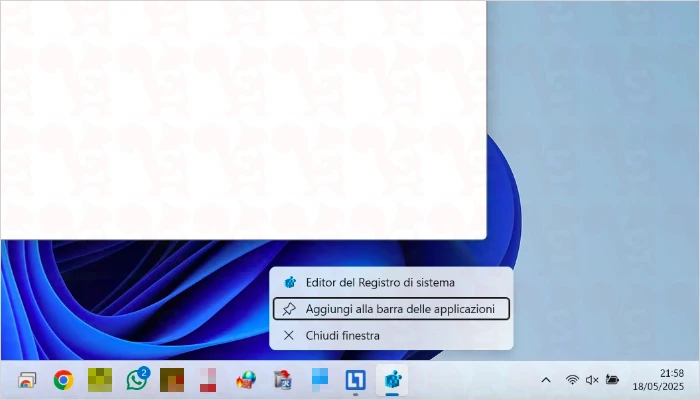This screenshot has height=400, width=700.
Task: Click the blurred light-blue taskbar icon
Action: [x=319, y=380]
